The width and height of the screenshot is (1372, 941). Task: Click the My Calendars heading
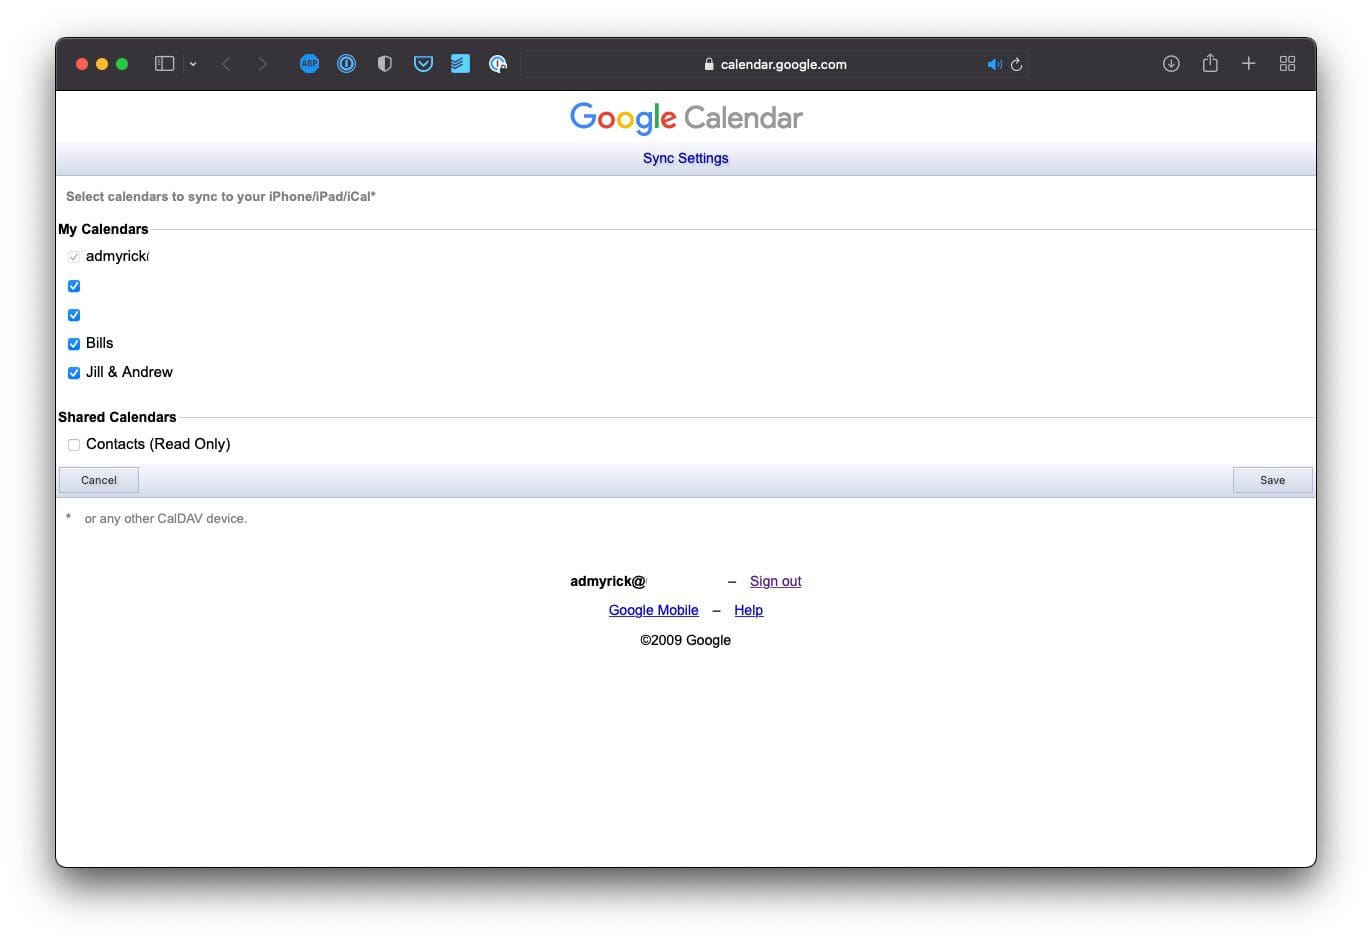click(103, 229)
